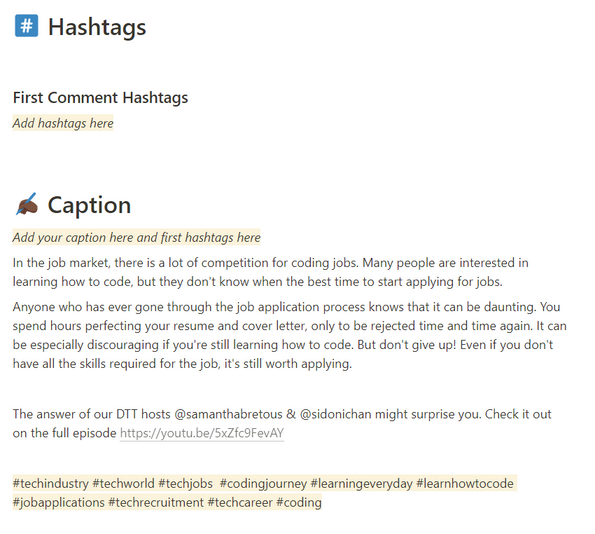Screen dimensions: 595x534
Task: Click the #coding hashtag at end
Action: pos(299,502)
